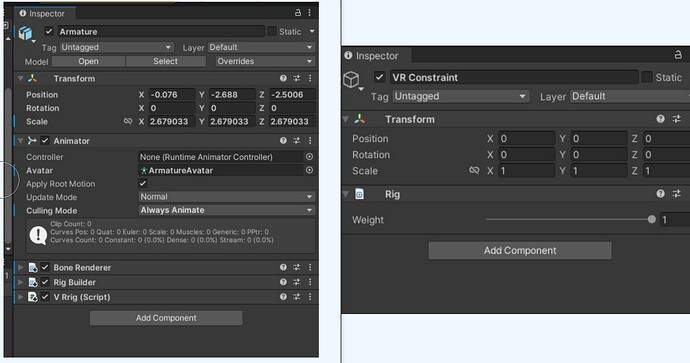
Task: Pick a Controller with object picker circle
Action: pyautogui.click(x=309, y=157)
